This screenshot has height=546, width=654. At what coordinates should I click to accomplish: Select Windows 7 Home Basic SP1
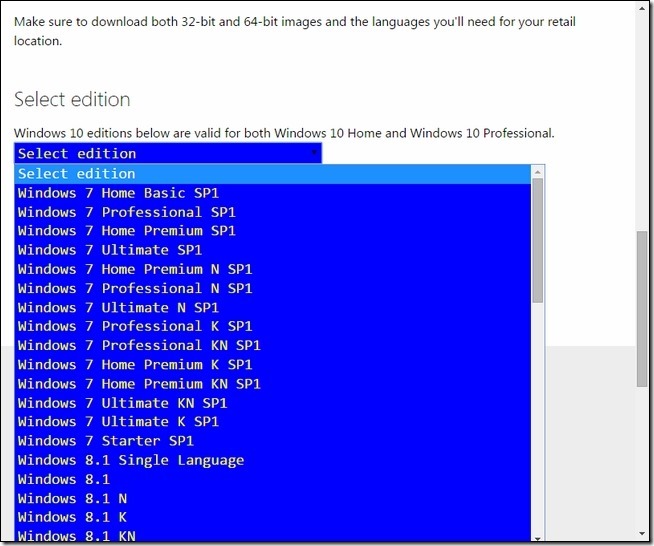click(x=273, y=193)
